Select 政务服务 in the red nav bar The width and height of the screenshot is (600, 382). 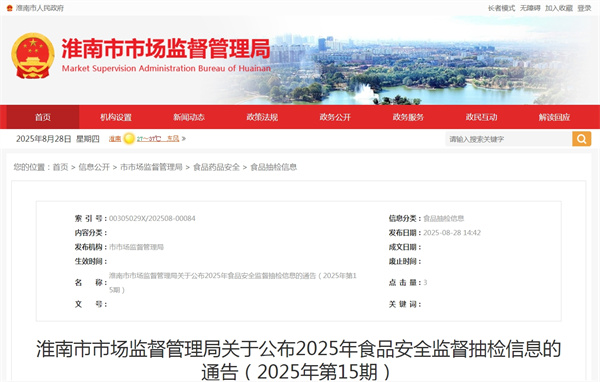pos(408,117)
